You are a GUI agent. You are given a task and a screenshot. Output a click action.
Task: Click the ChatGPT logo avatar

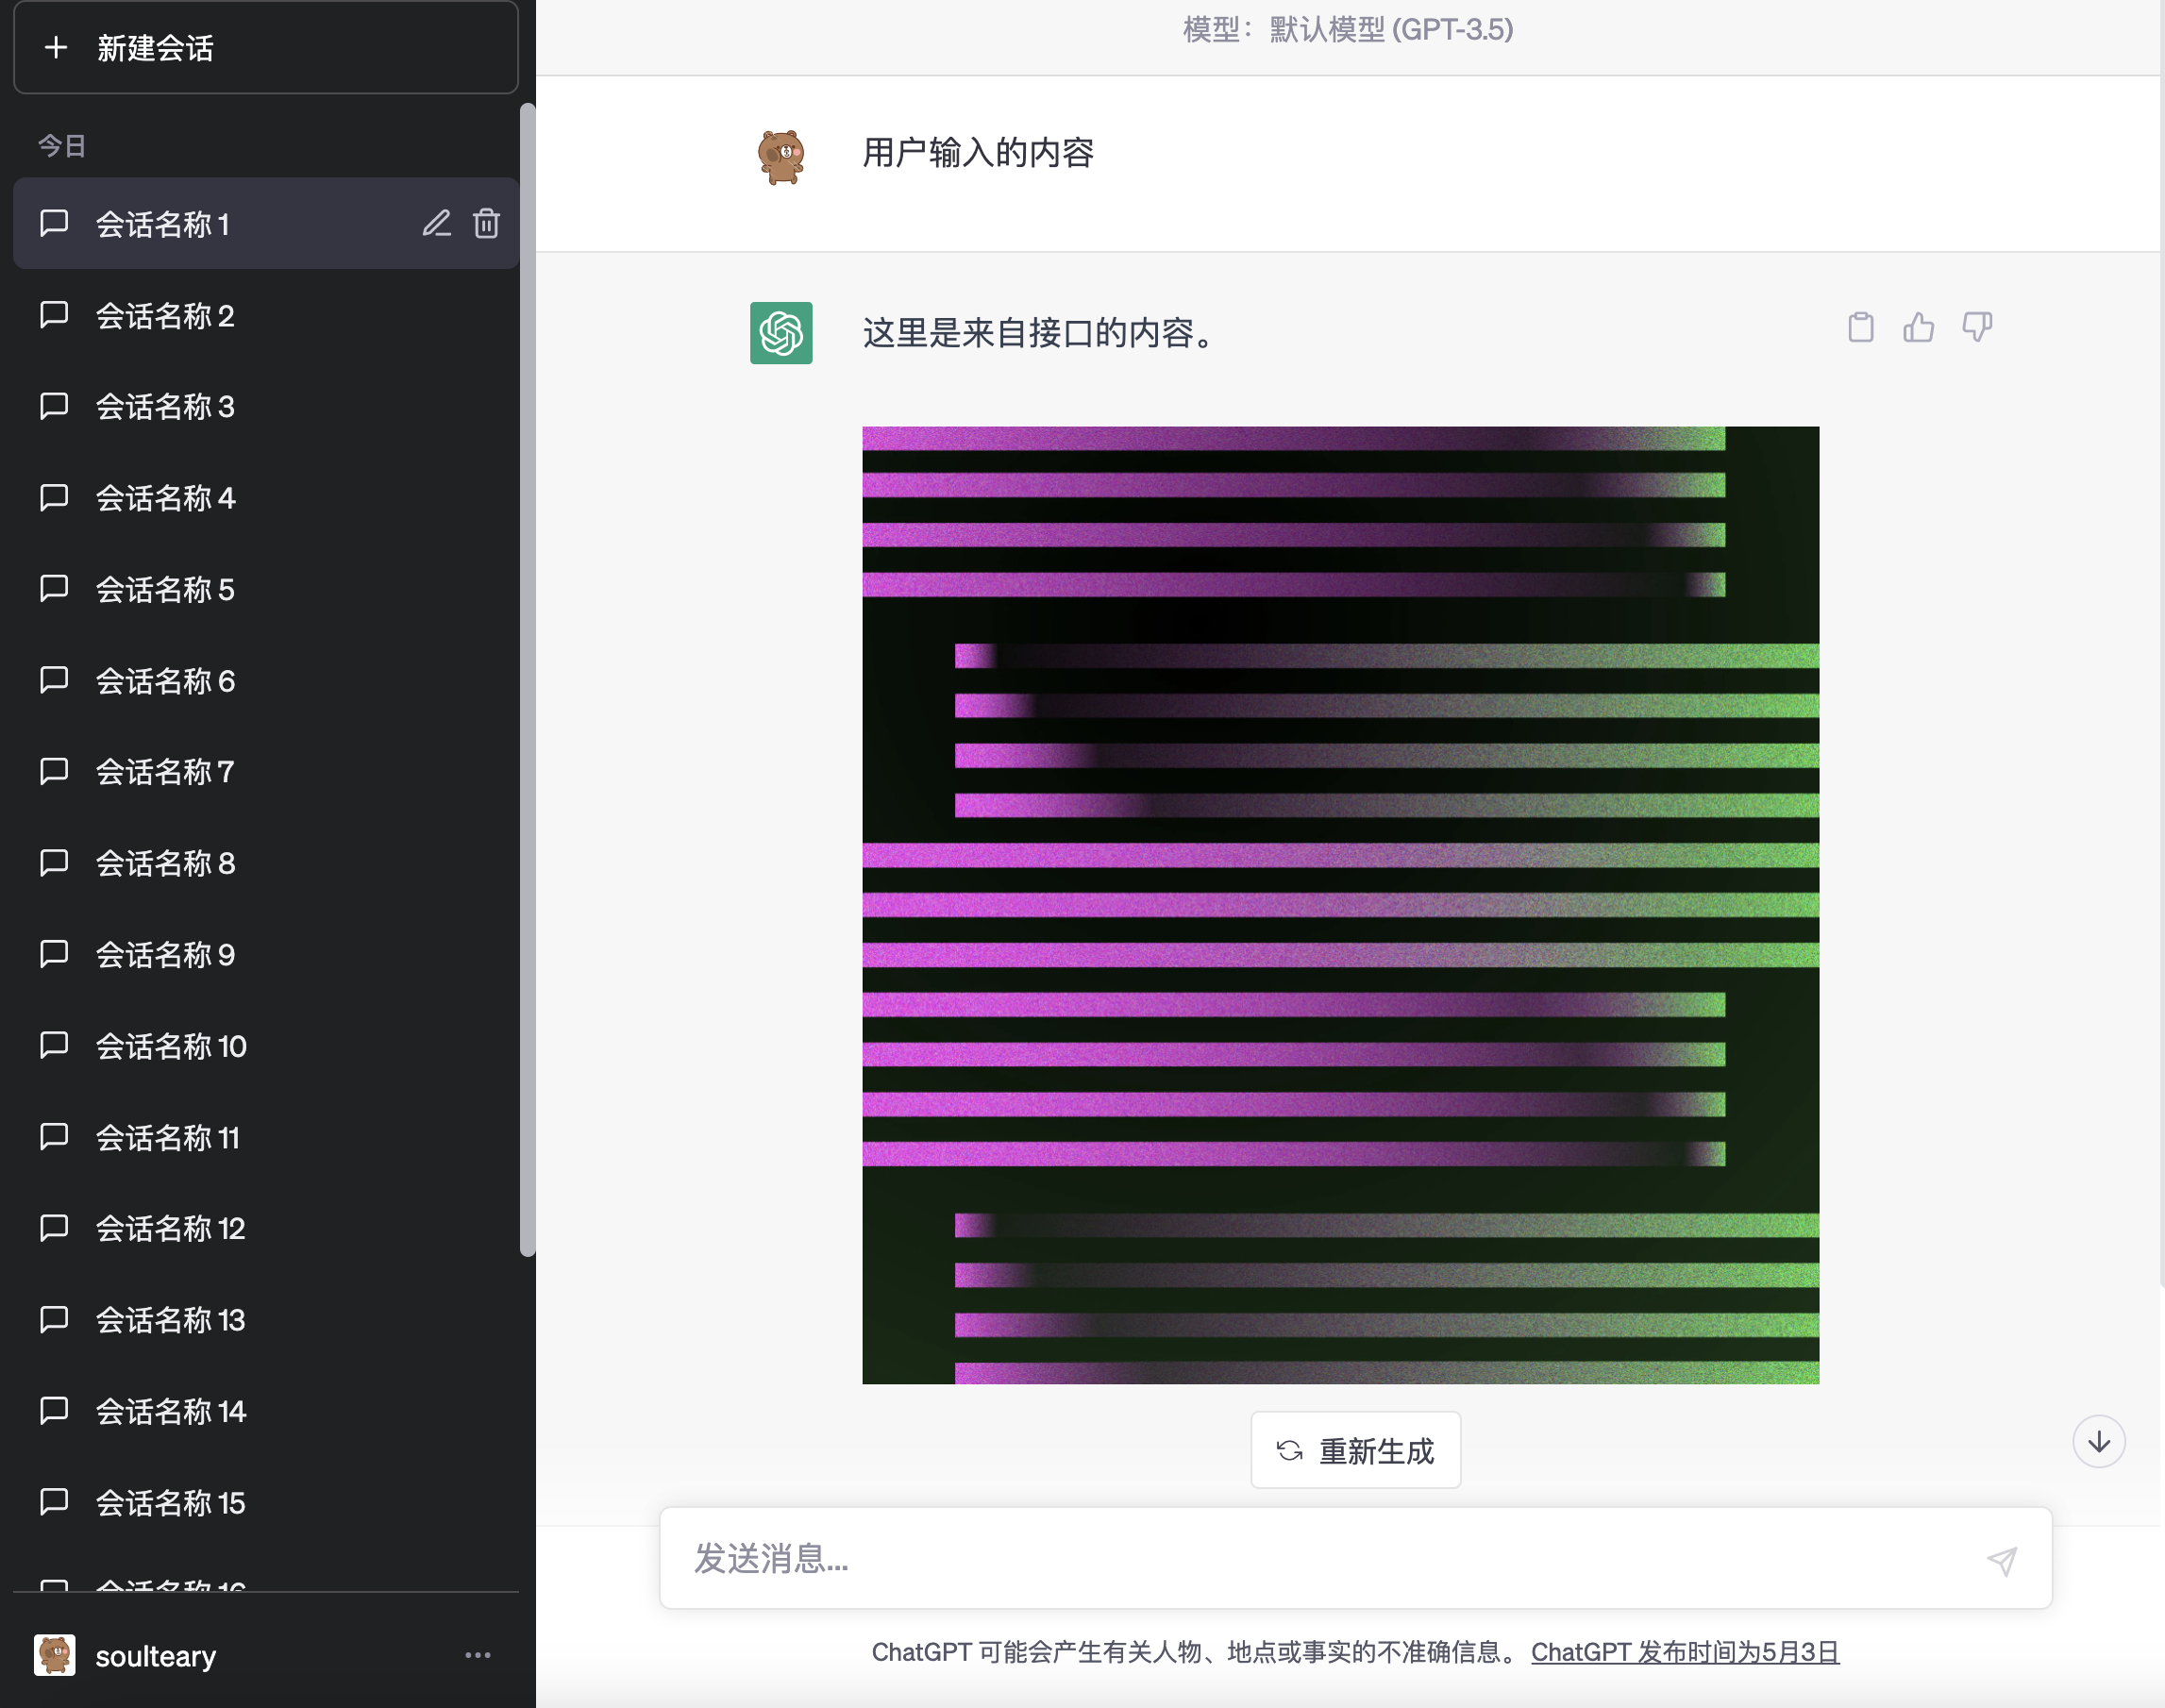tap(781, 333)
